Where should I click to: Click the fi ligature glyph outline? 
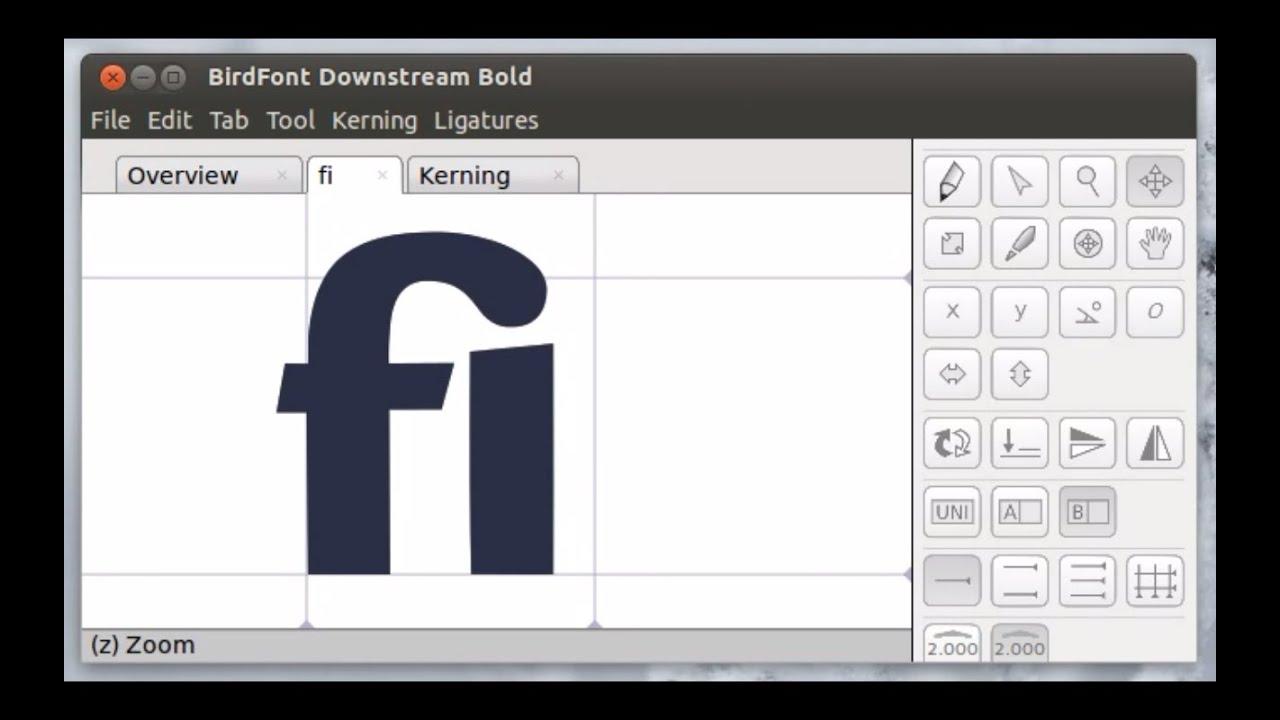click(x=348, y=450)
